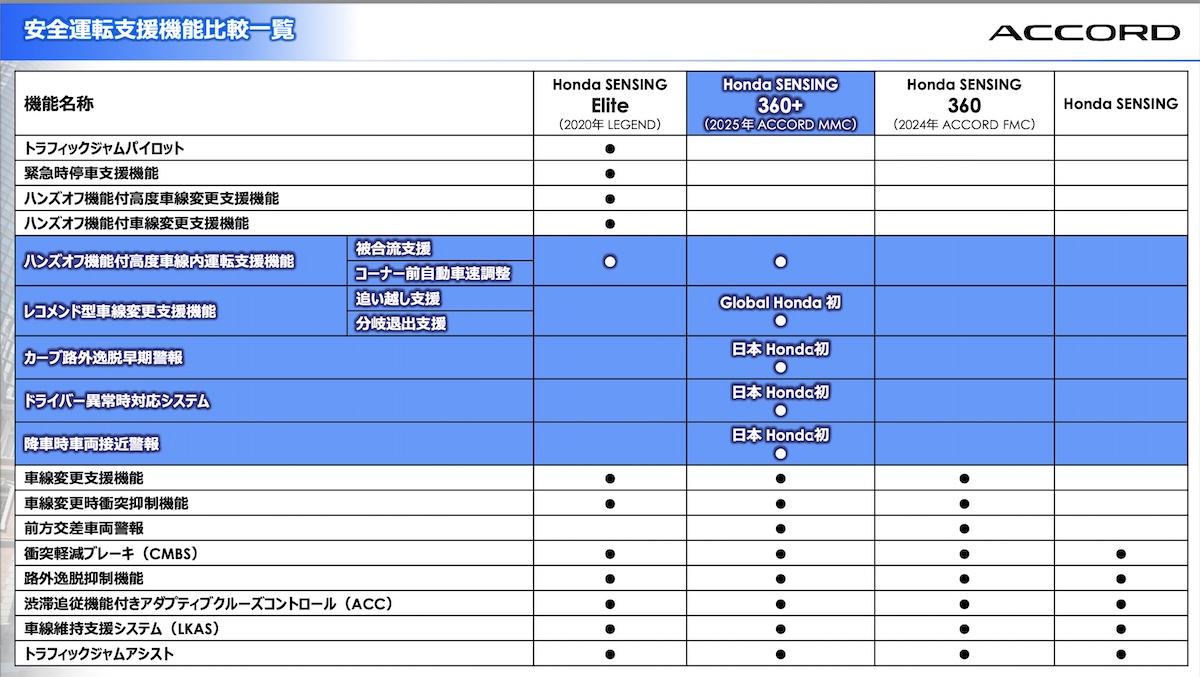This screenshot has height=677, width=1200.
Task: Select the 衝突軽減ブレーキ（CMBS） row label
Action: pos(114,553)
